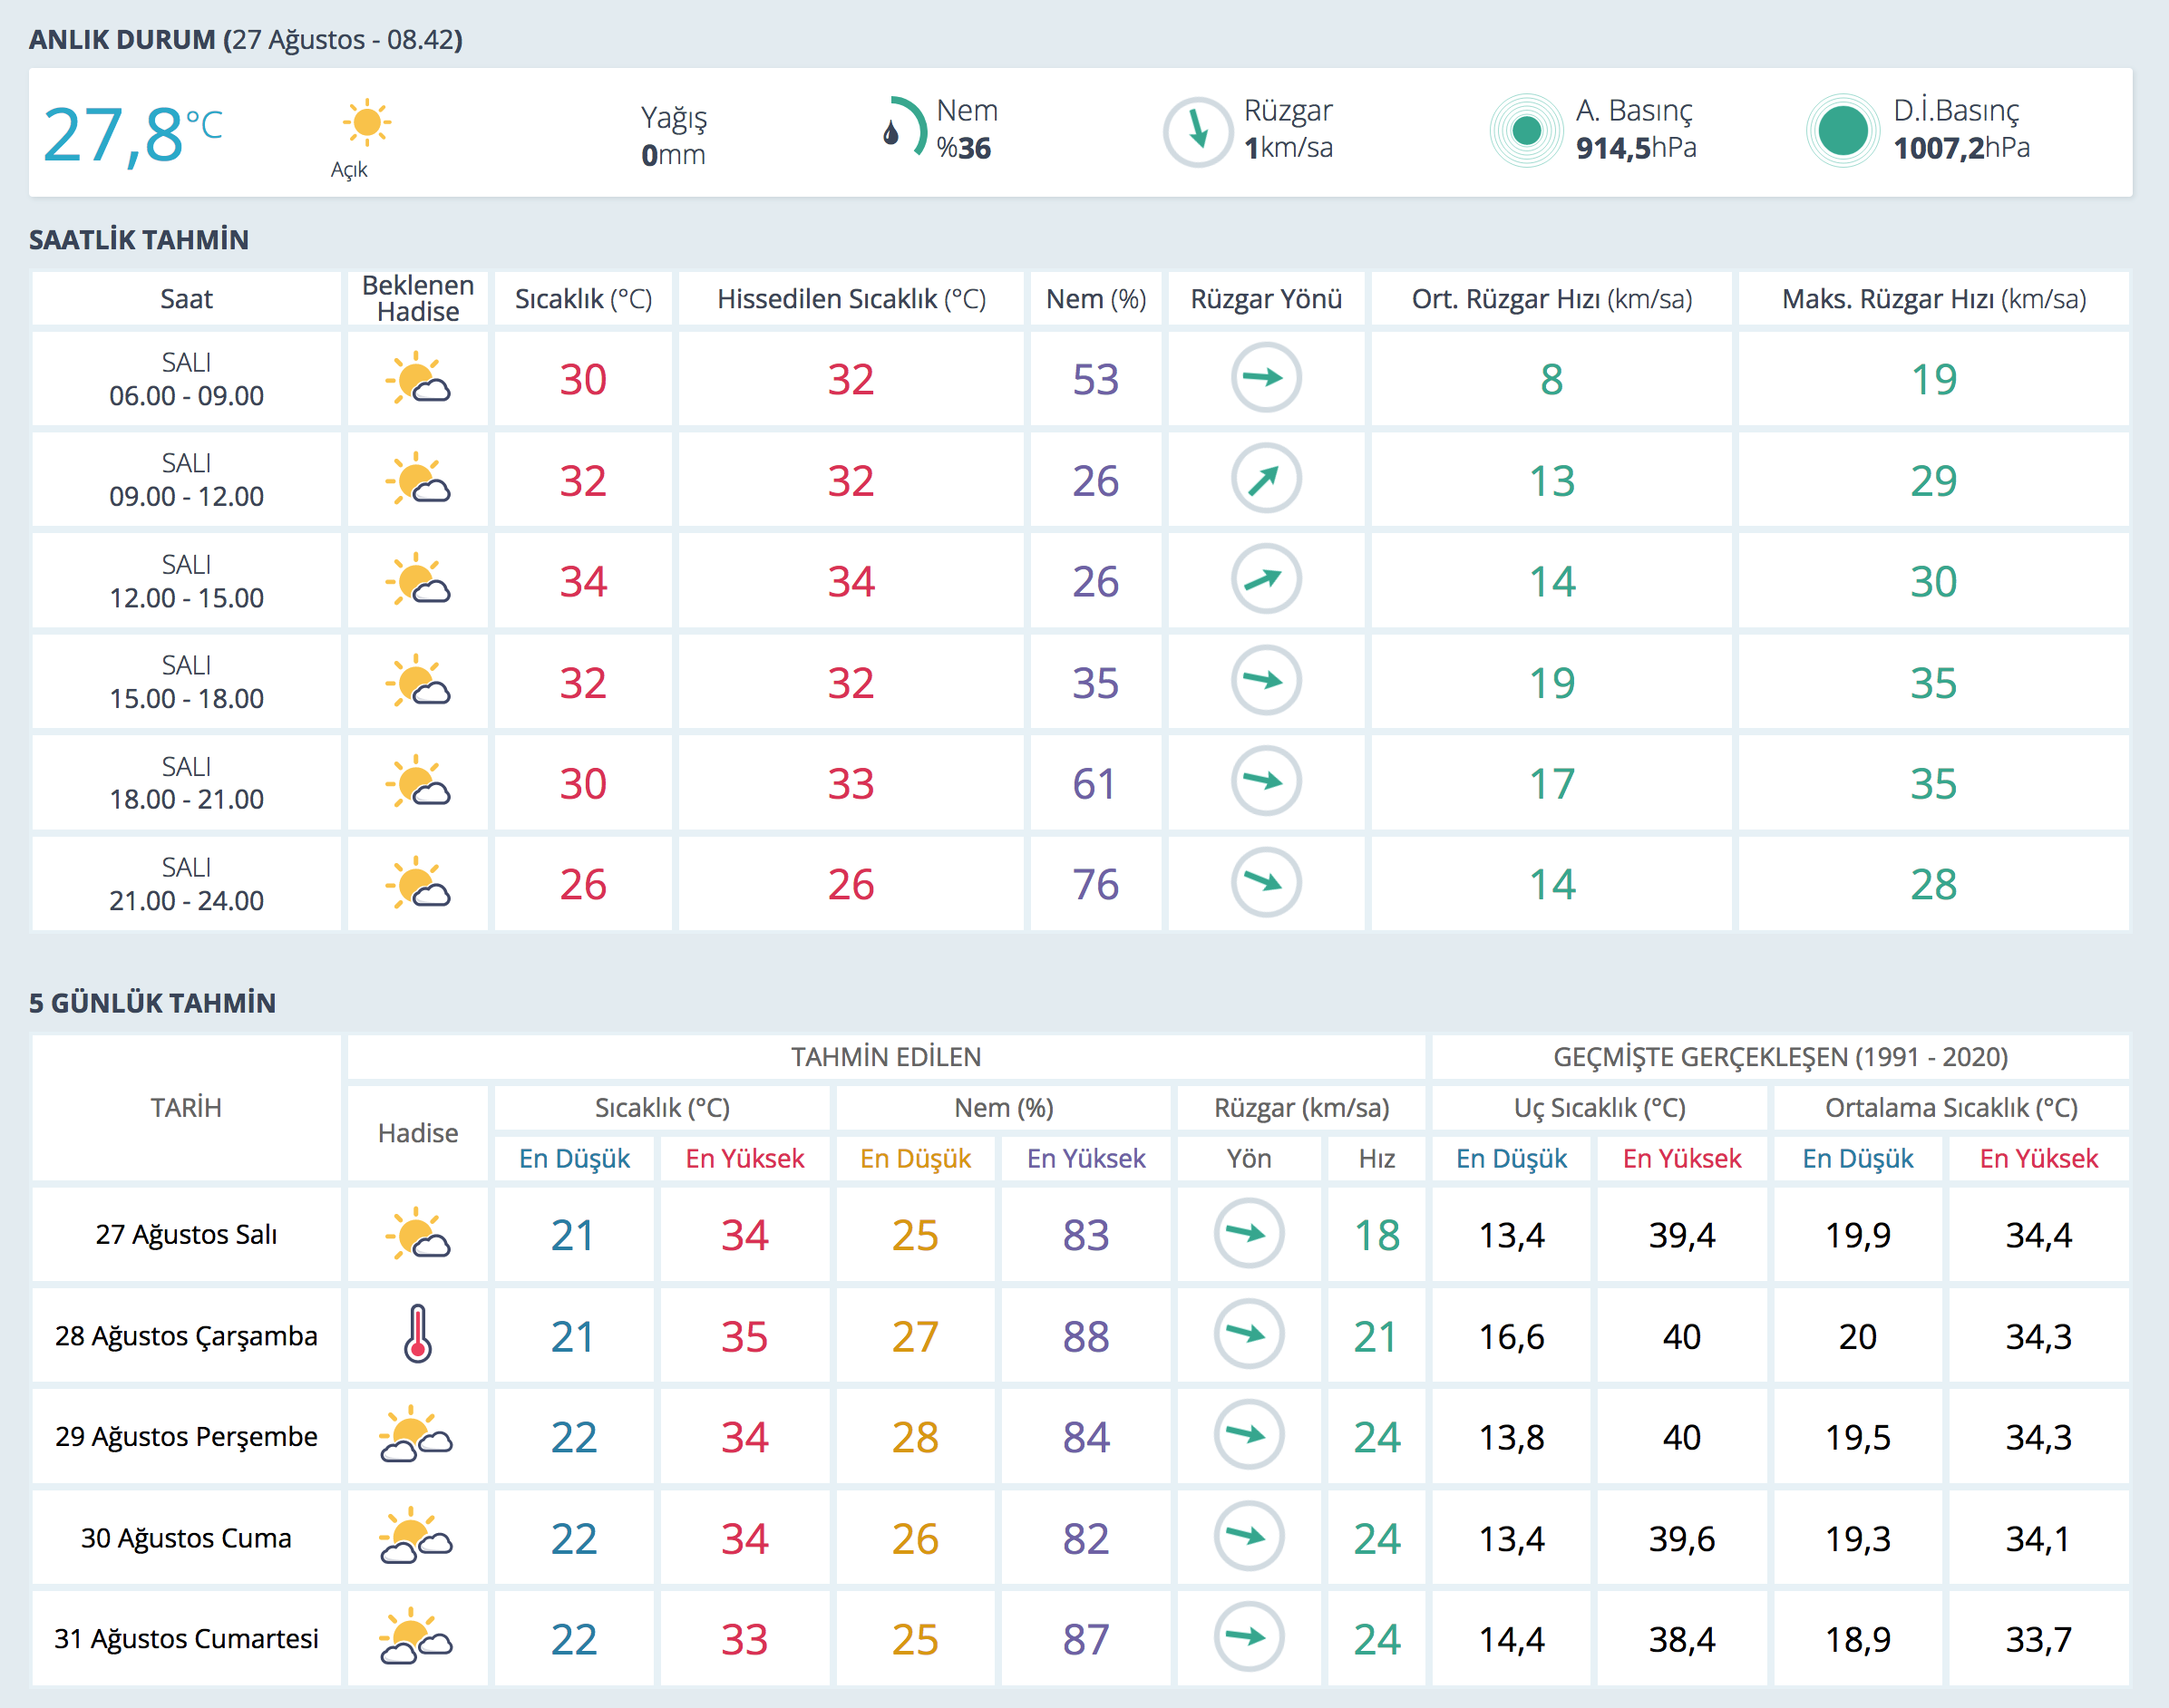Click the Rüzgar Yönü column header
The width and height of the screenshot is (2169, 1708).
(x=1265, y=299)
